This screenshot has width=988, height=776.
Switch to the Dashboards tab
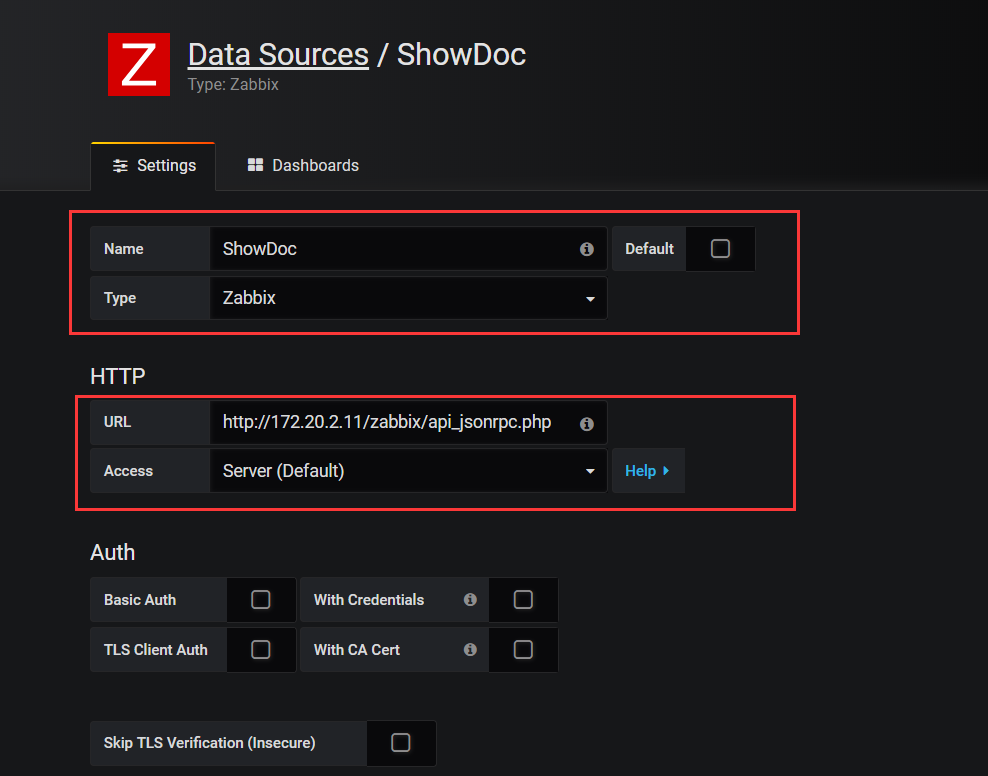303,165
